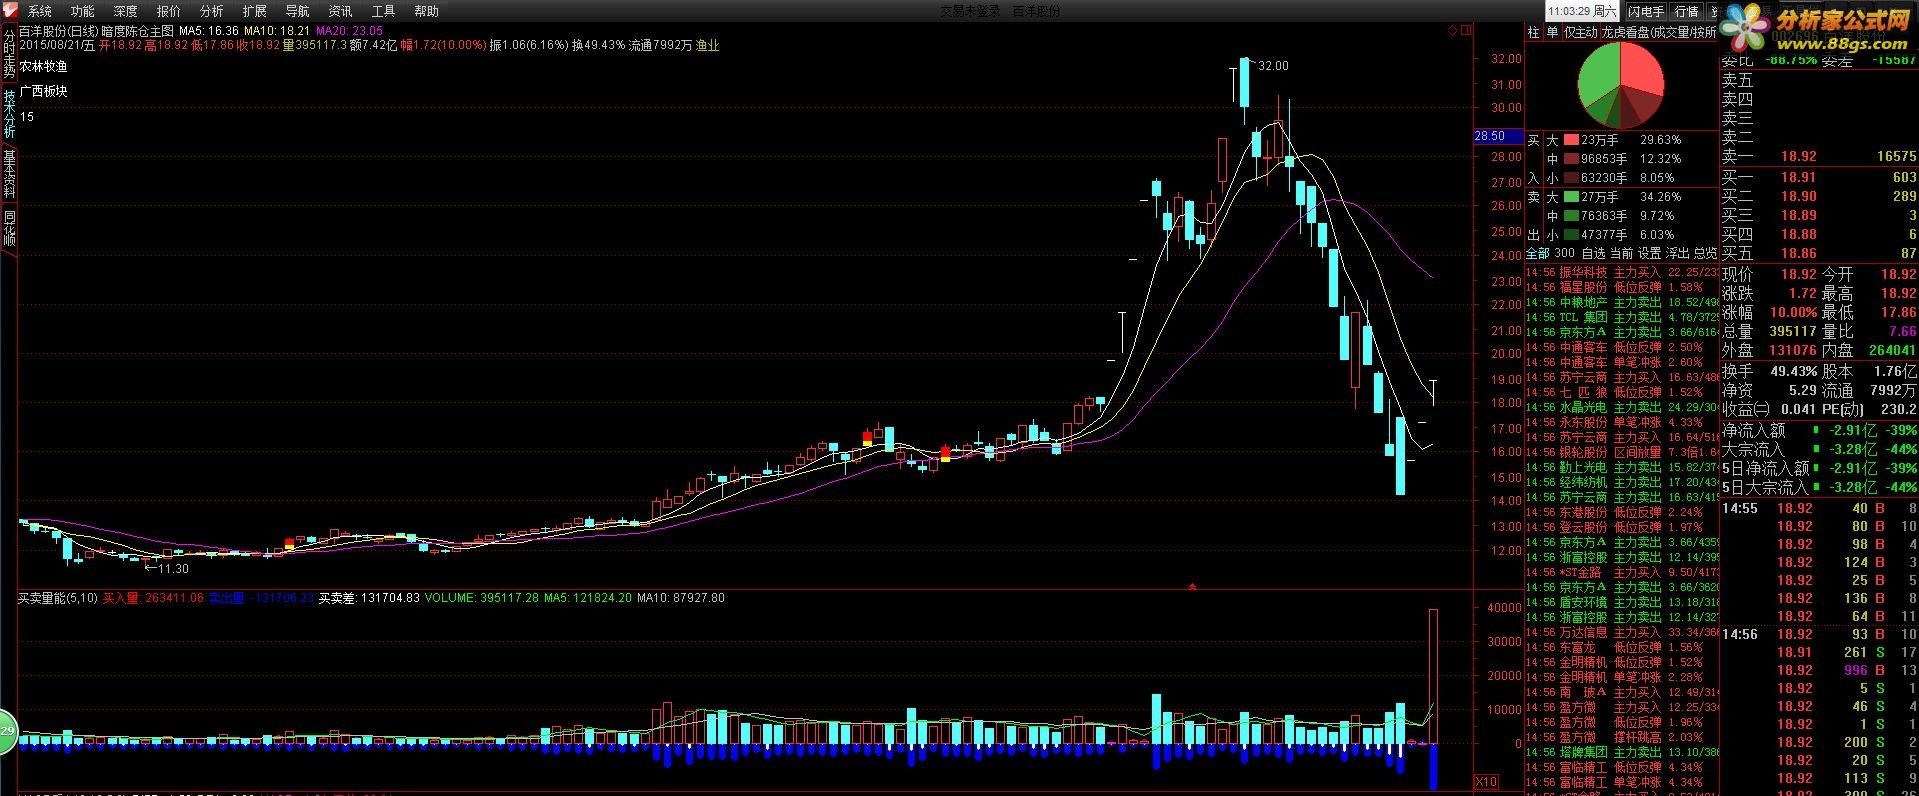Click the buy/sell pie chart
Viewport: 1919px width, 796px height.
pos(1620,86)
